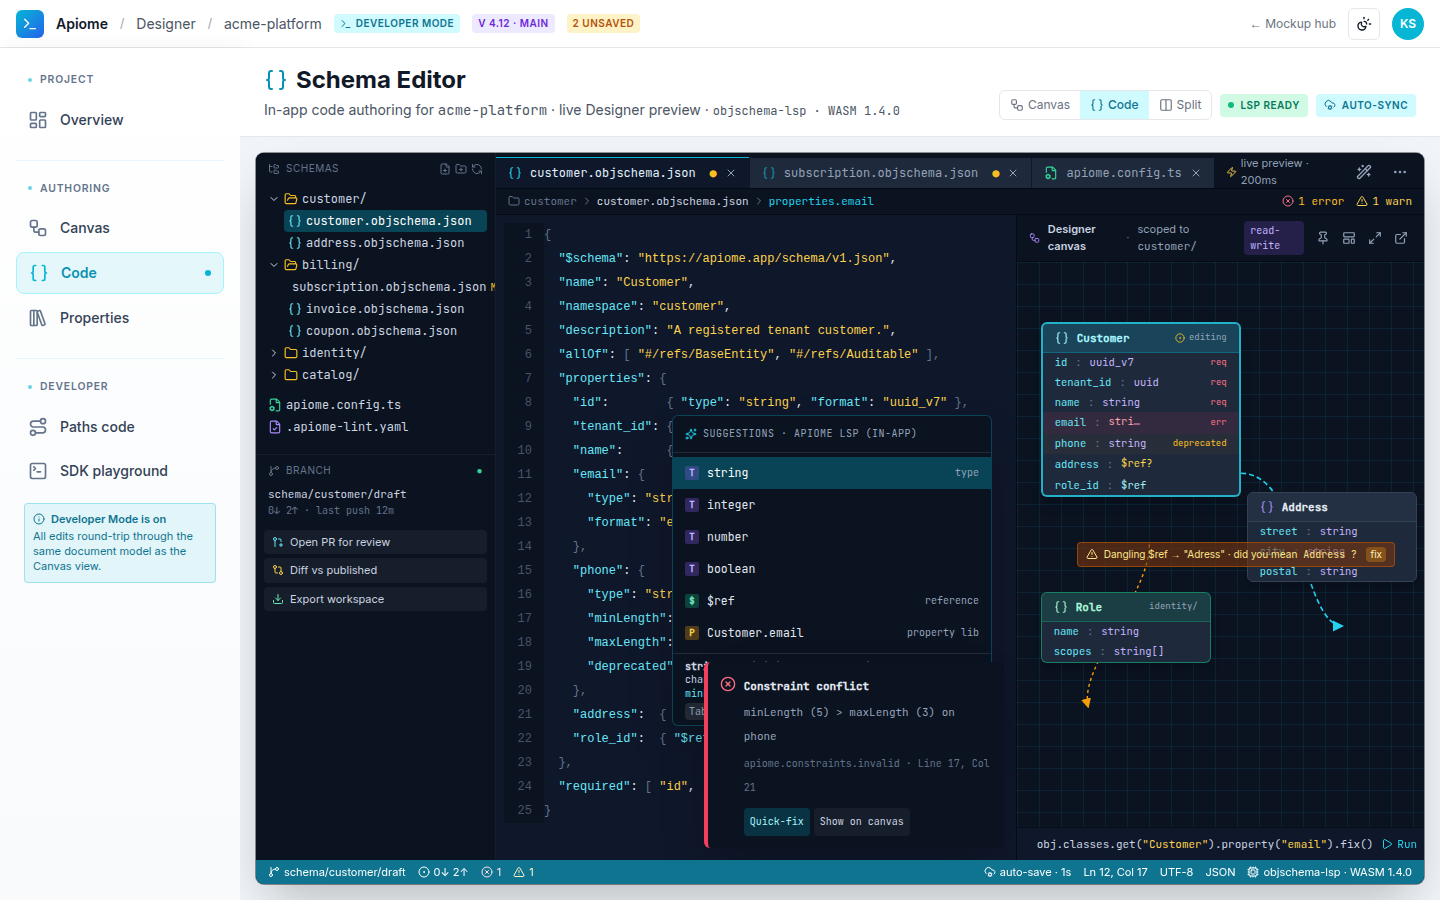Click fix on the Dangling $ref warning
This screenshot has height=900, width=1440.
pyautogui.click(x=1376, y=554)
